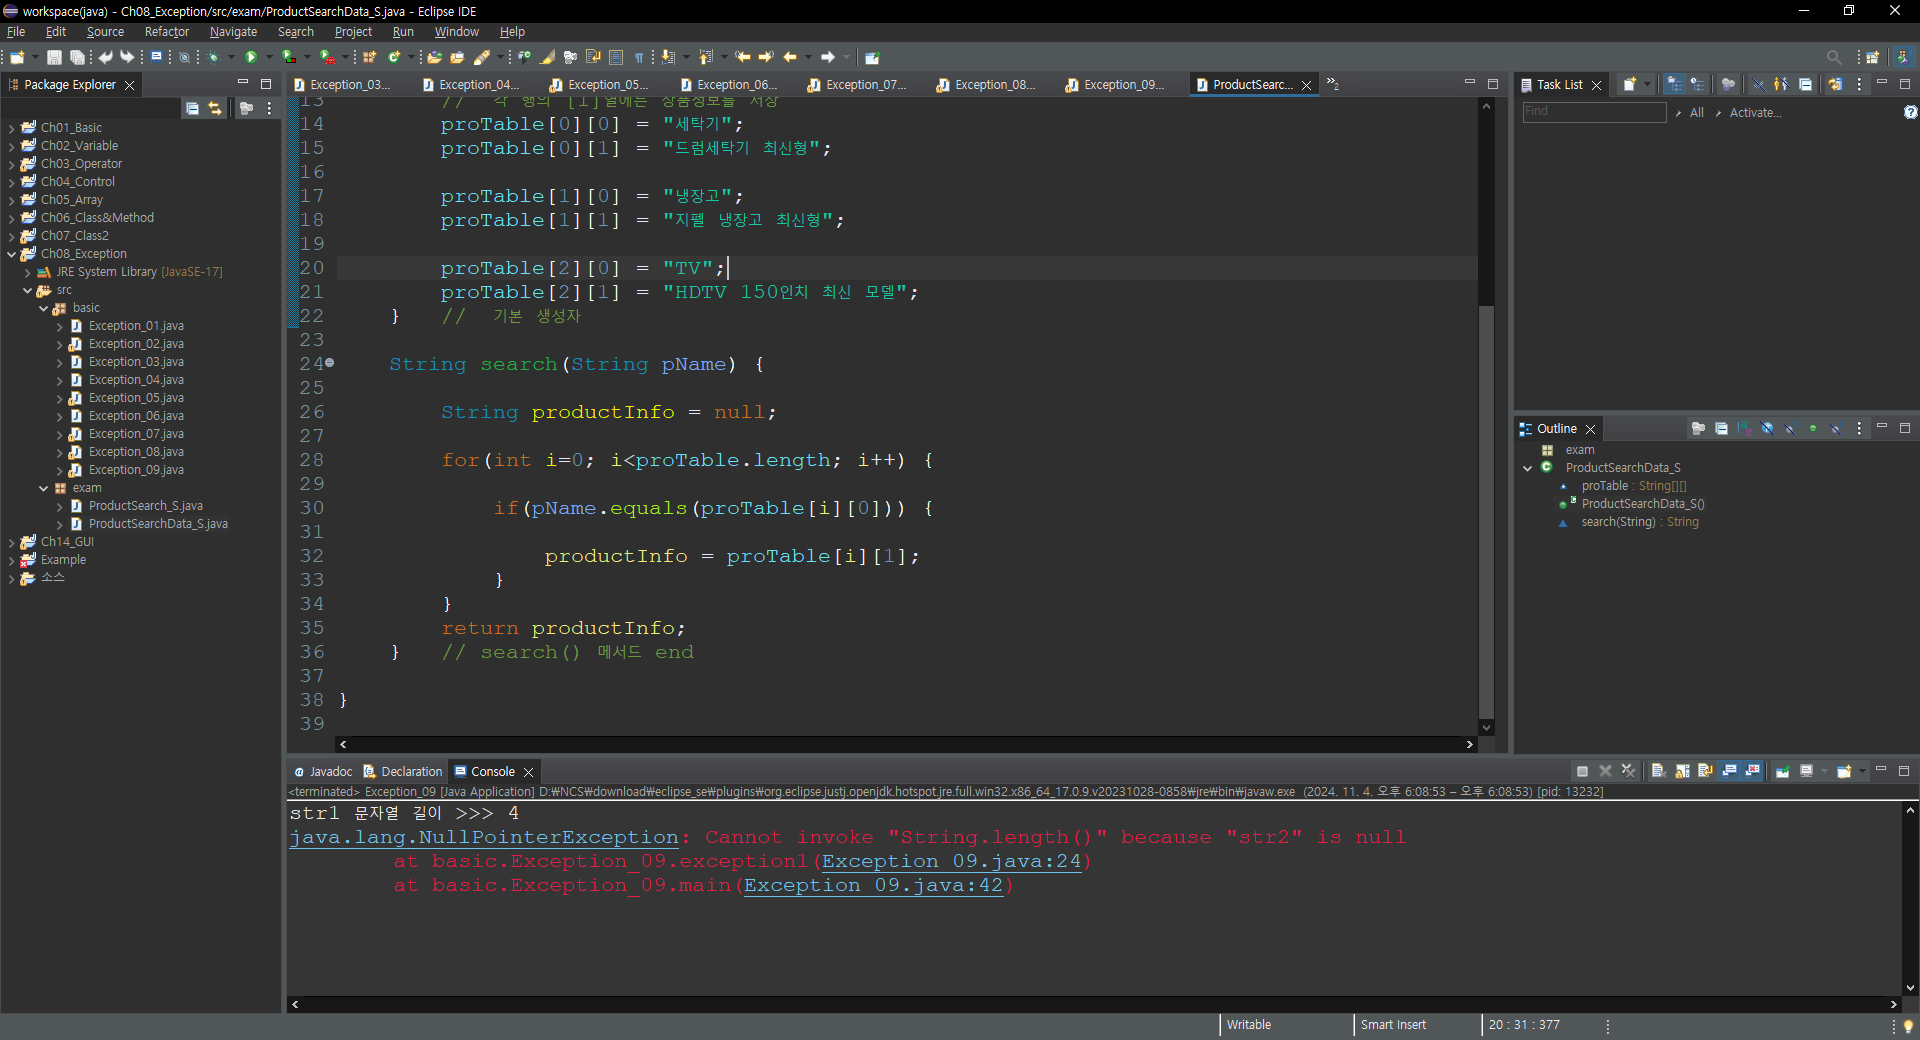Click the Last Edit Location arrow icon
The width and height of the screenshot is (1920, 1040).
[x=743, y=57]
